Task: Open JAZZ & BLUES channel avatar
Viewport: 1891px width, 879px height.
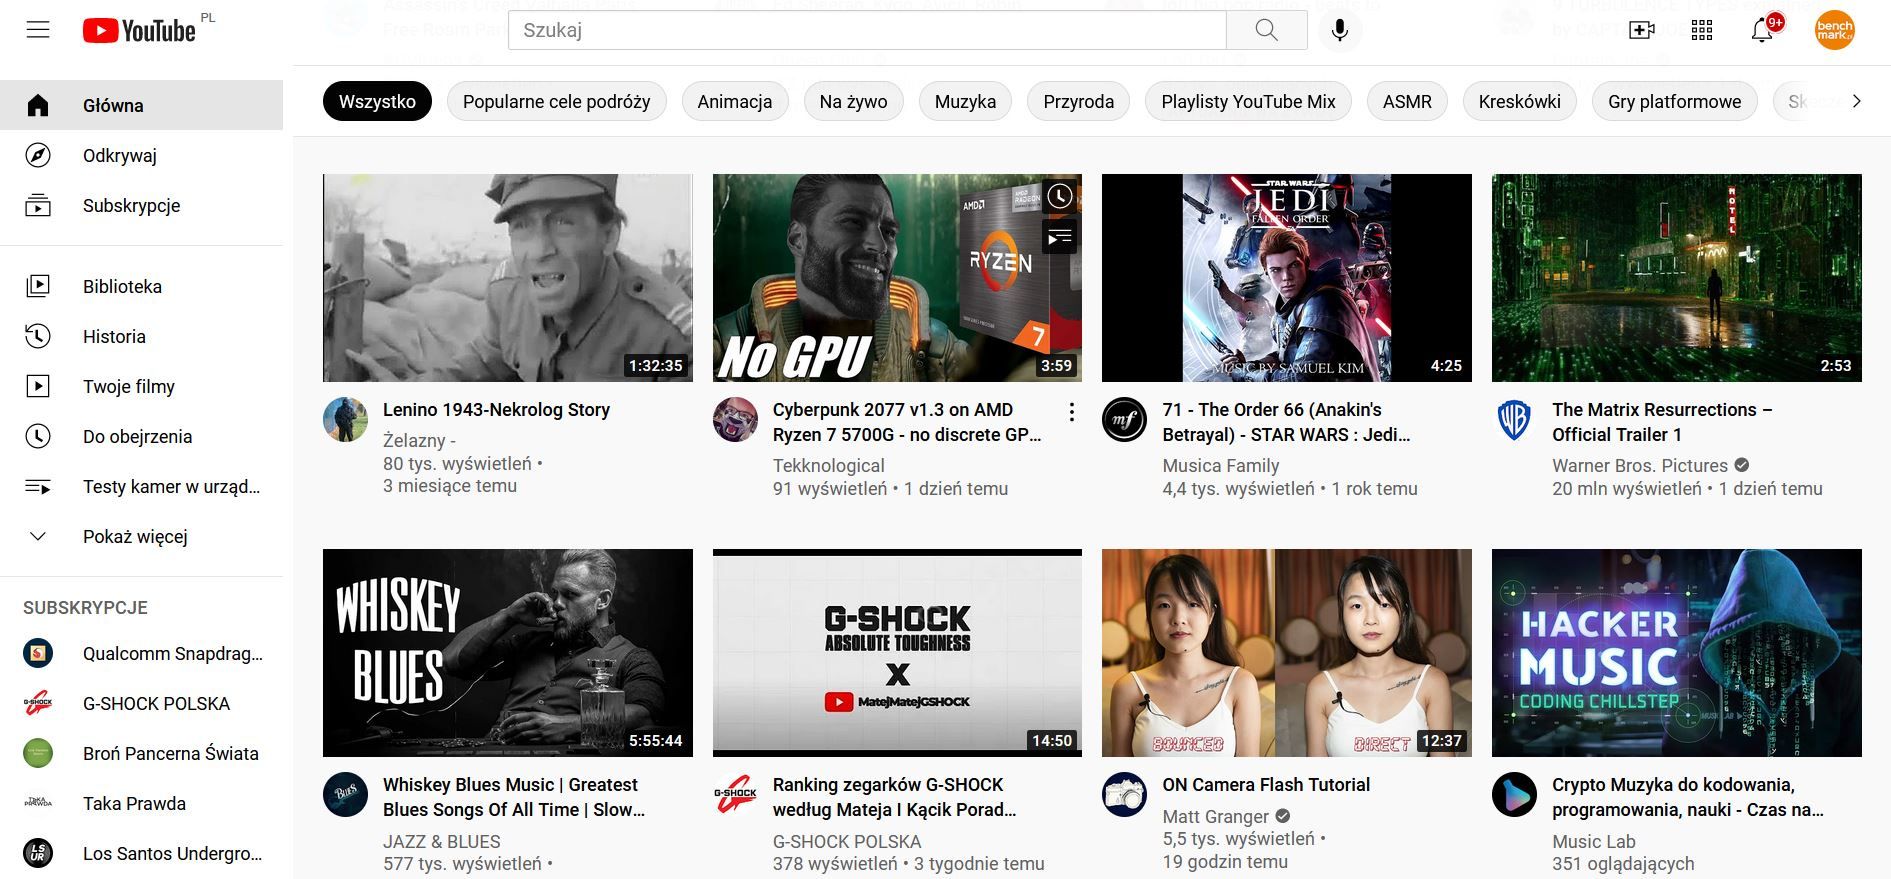Action: coord(345,795)
